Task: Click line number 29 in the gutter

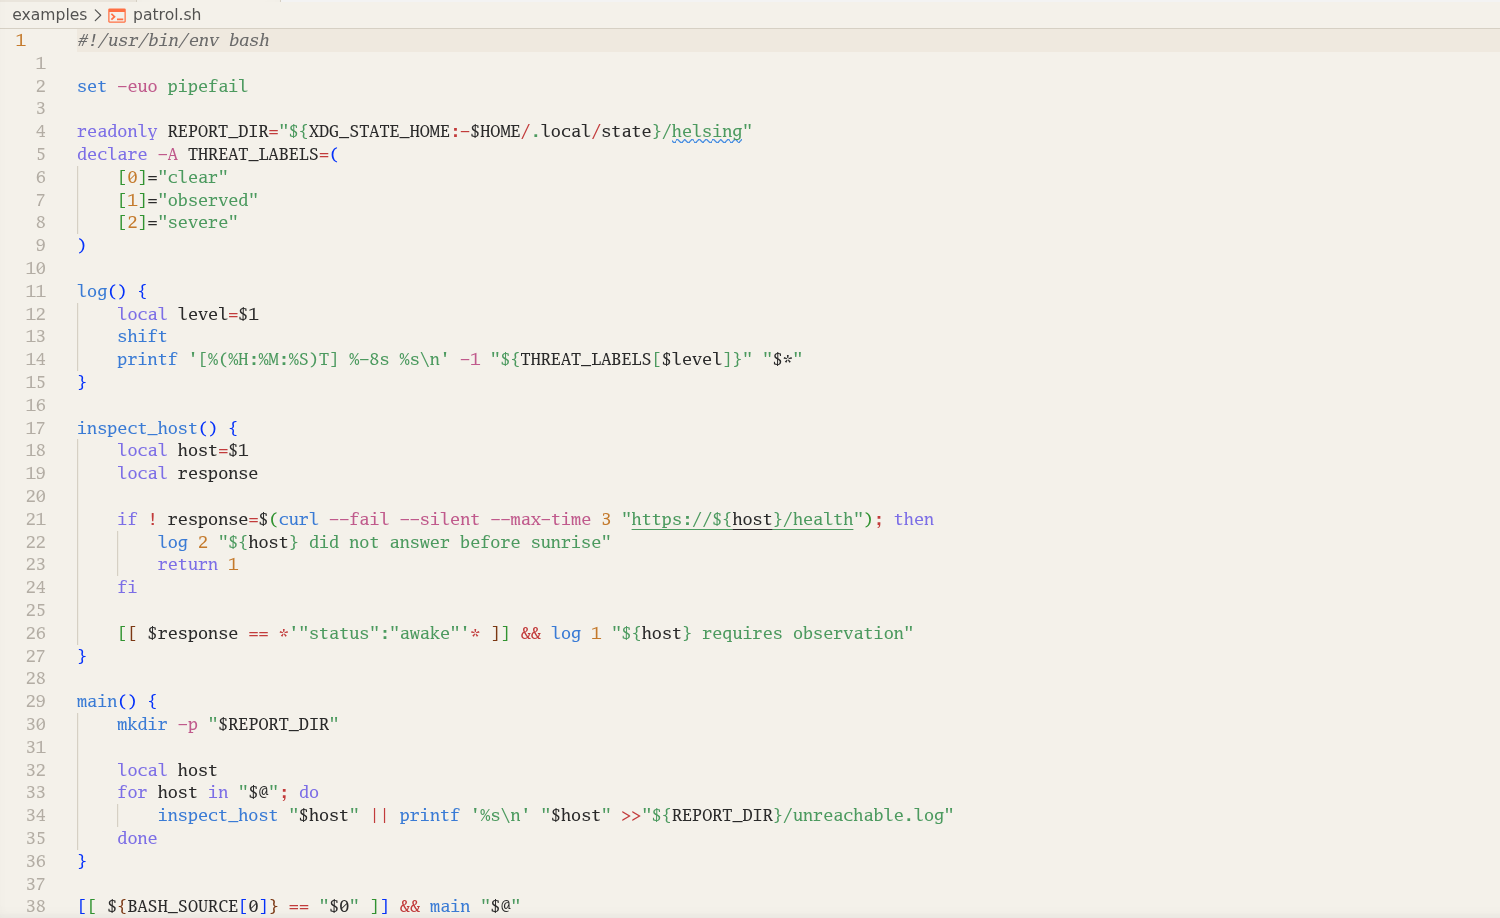Action: click(36, 701)
